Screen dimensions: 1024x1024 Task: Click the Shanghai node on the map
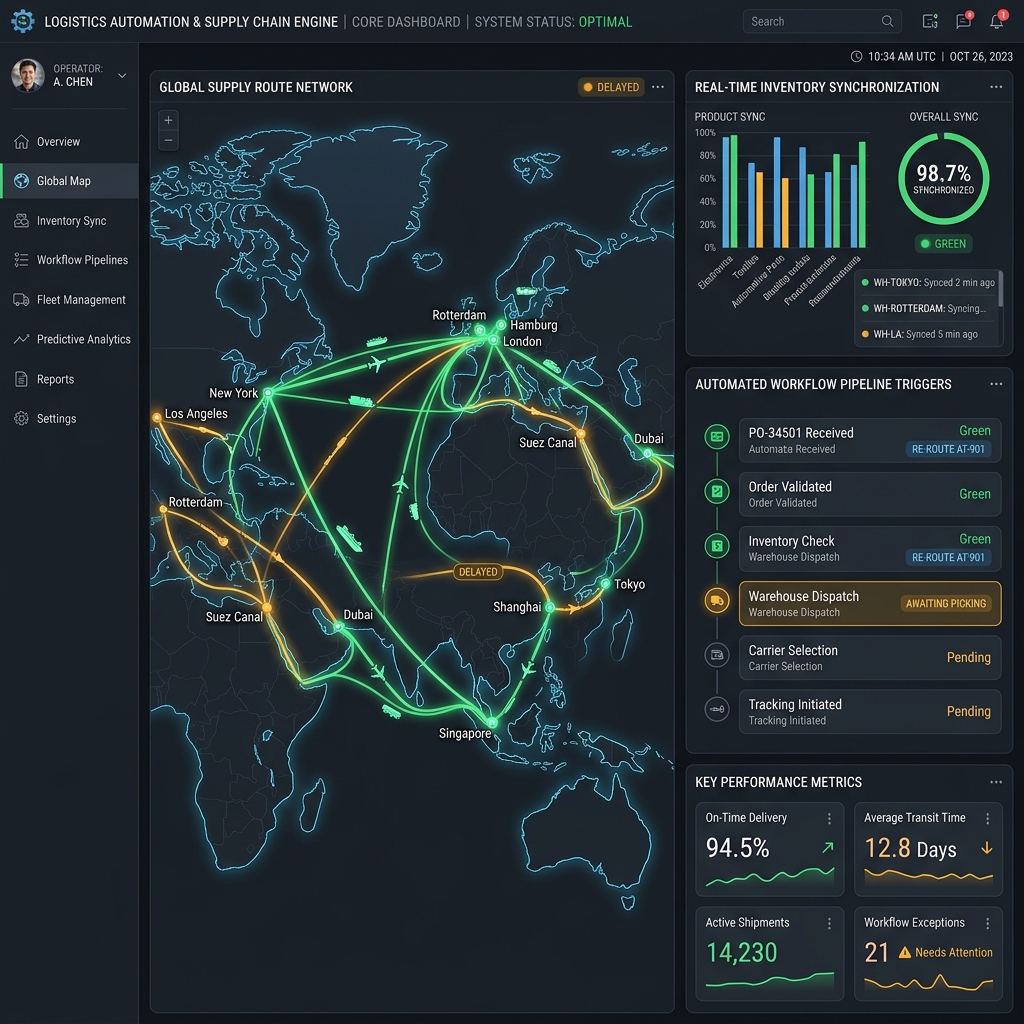550,607
